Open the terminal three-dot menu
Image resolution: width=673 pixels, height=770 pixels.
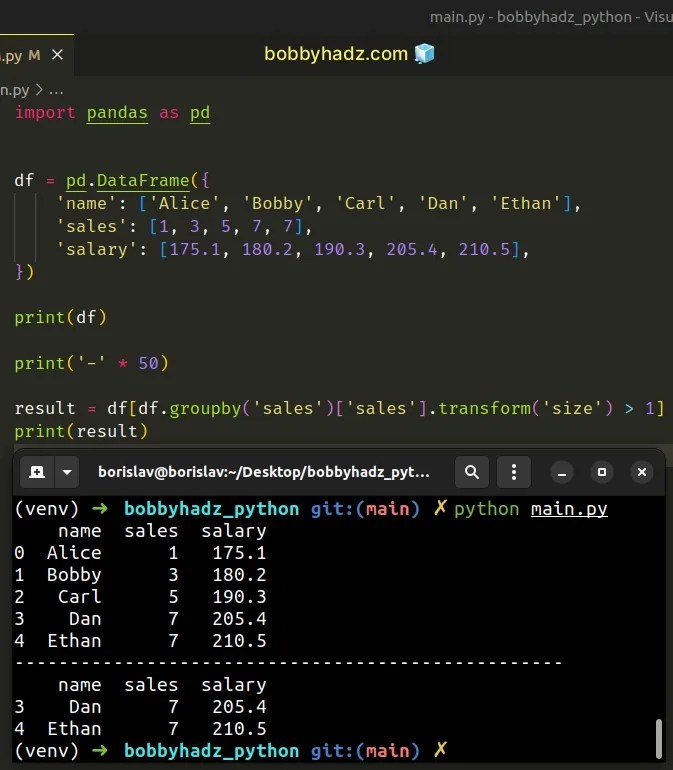pos(514,472)
